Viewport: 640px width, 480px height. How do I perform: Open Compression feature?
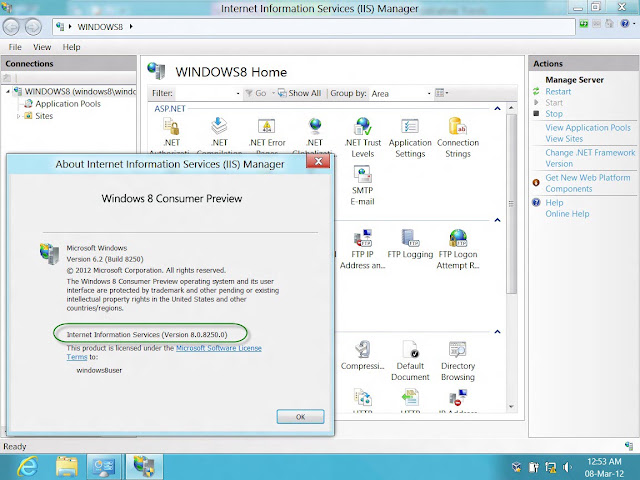(x=362, y=356)
